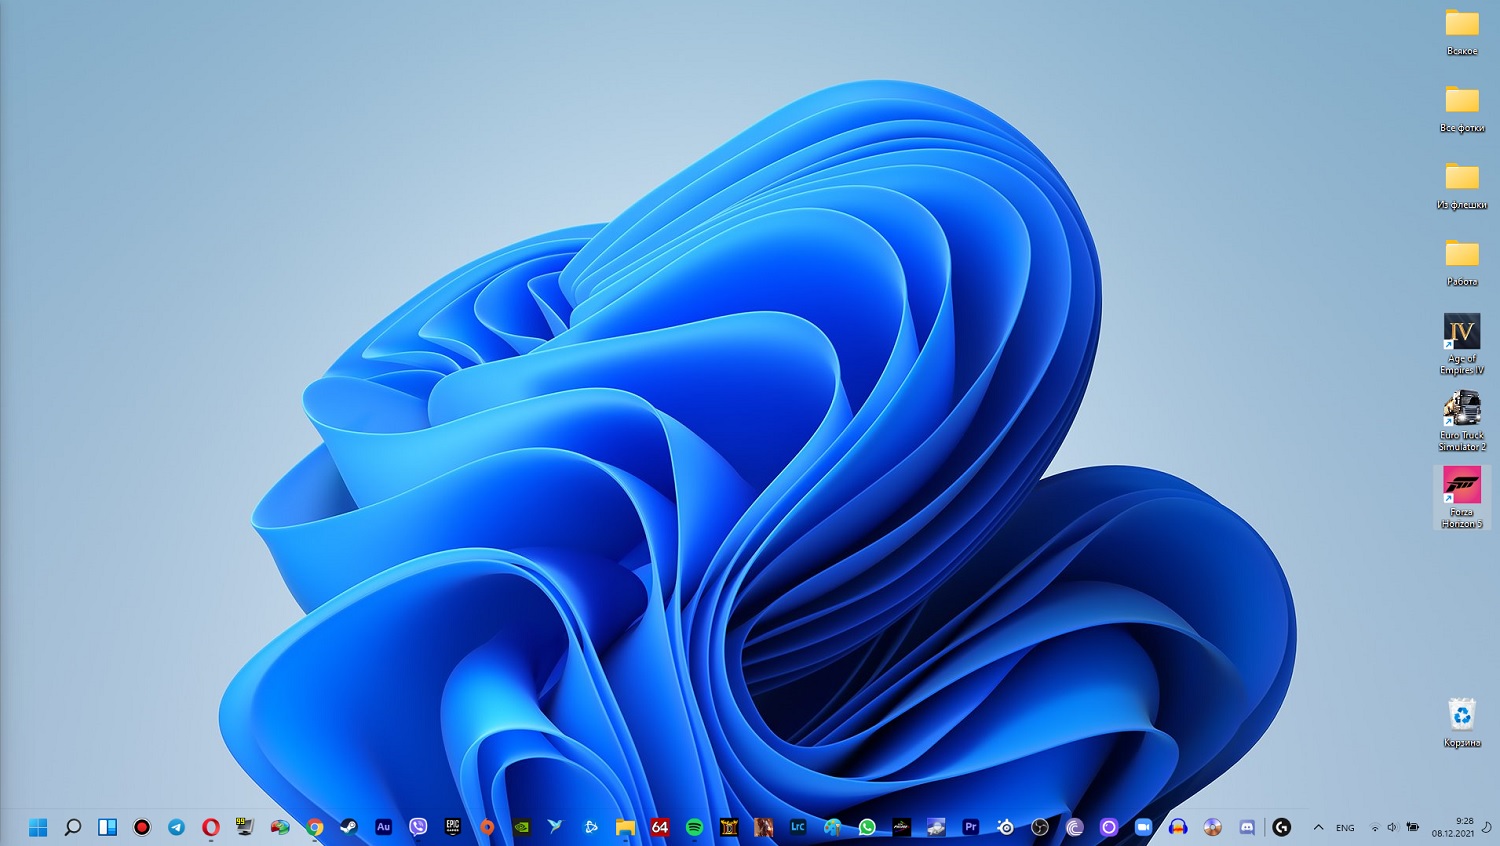Expand the hidden system tray icons

[x=1318, y=827]
